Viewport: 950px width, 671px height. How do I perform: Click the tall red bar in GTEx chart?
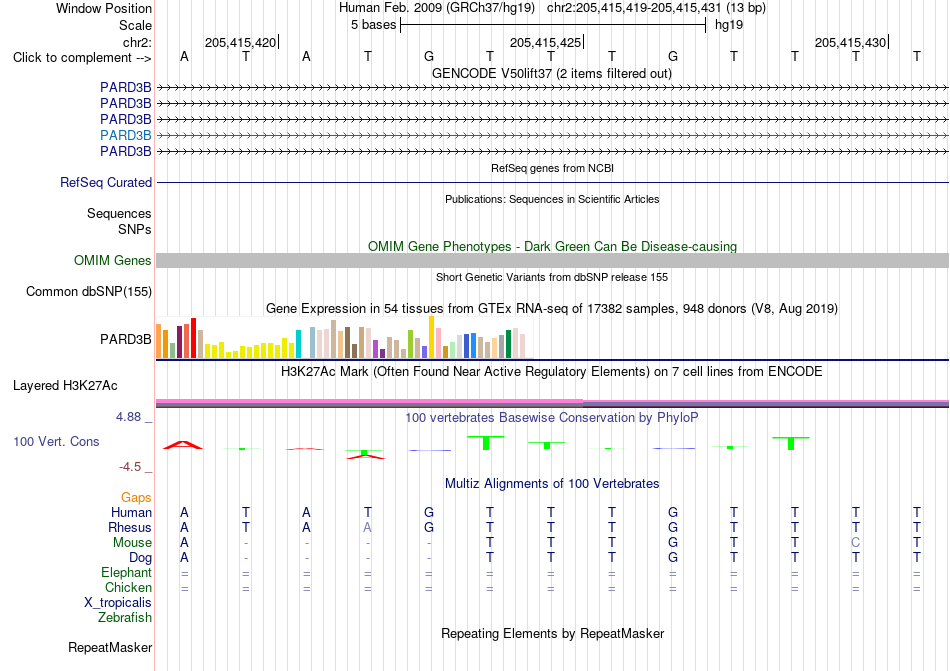pyautogui.click(x=193, y=338)
